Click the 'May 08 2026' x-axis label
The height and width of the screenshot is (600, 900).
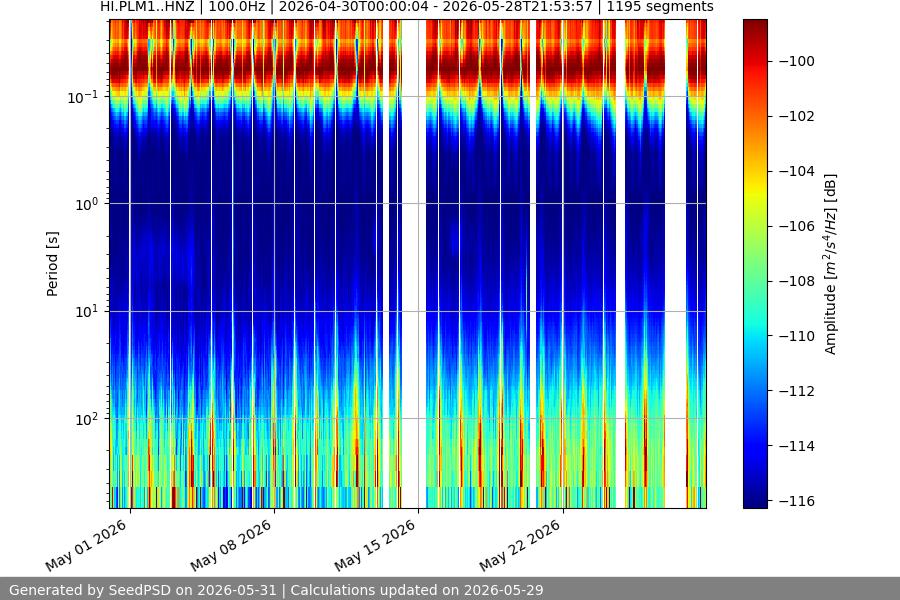231,545
